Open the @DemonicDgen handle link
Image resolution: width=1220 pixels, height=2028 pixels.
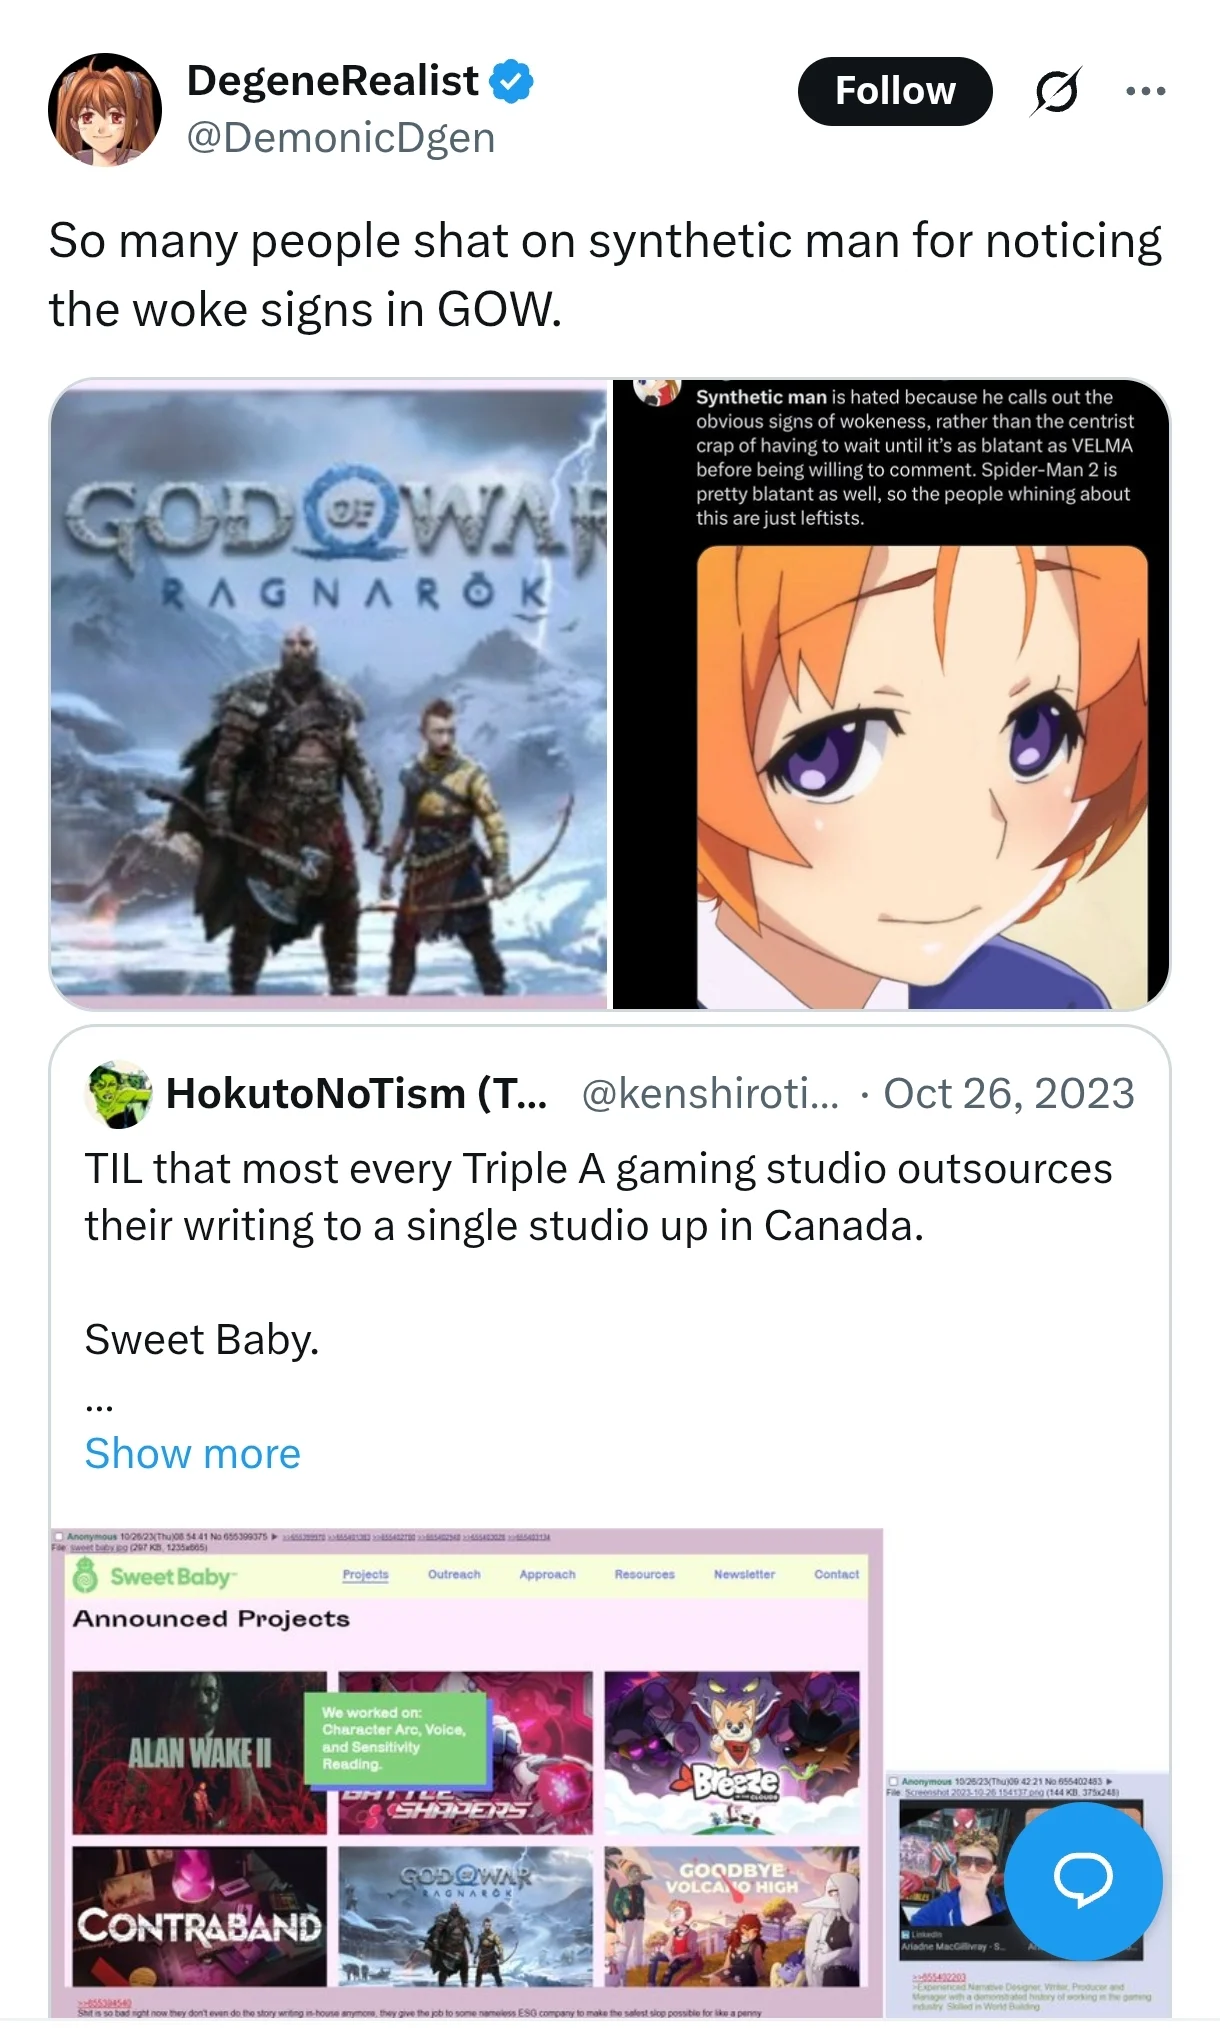341,137
